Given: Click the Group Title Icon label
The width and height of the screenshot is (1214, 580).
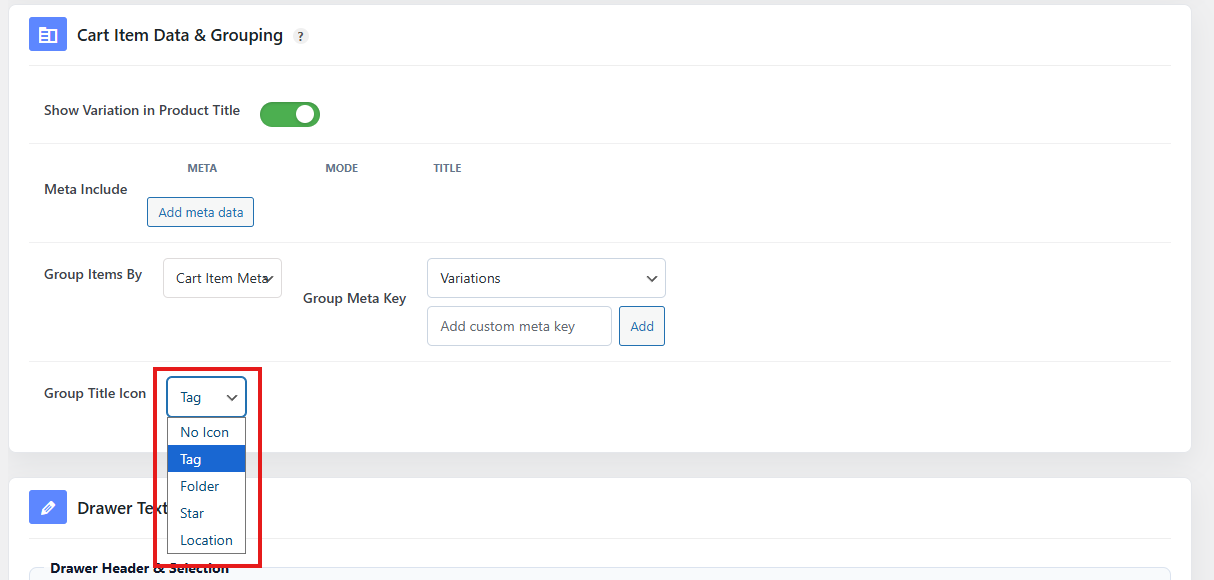Looking at the screenshot, I should click(95, 393).
